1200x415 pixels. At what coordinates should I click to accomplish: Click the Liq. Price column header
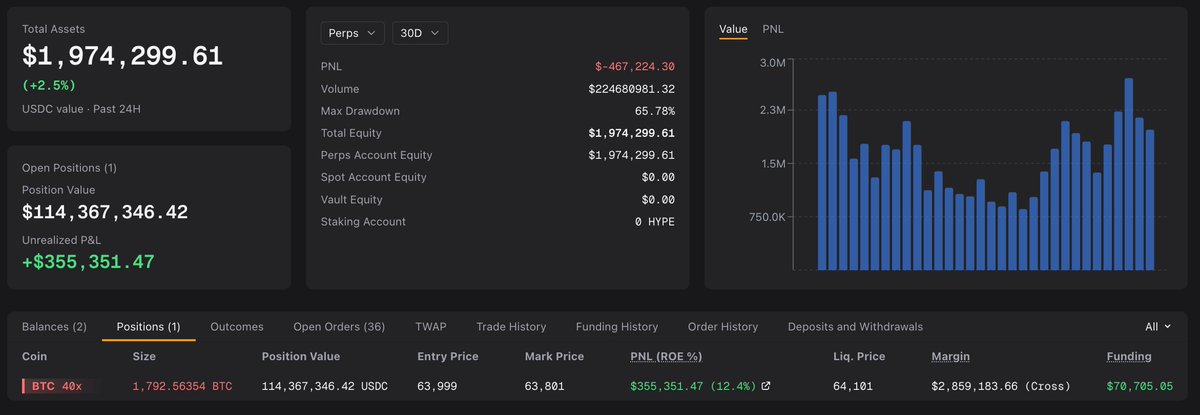859,356
